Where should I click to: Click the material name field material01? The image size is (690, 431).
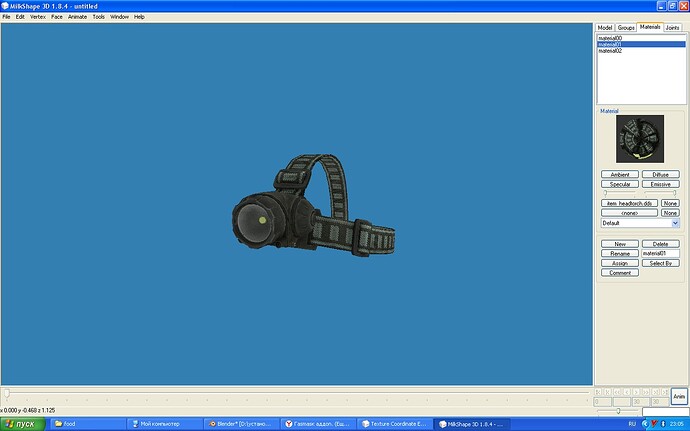[660, 253]
